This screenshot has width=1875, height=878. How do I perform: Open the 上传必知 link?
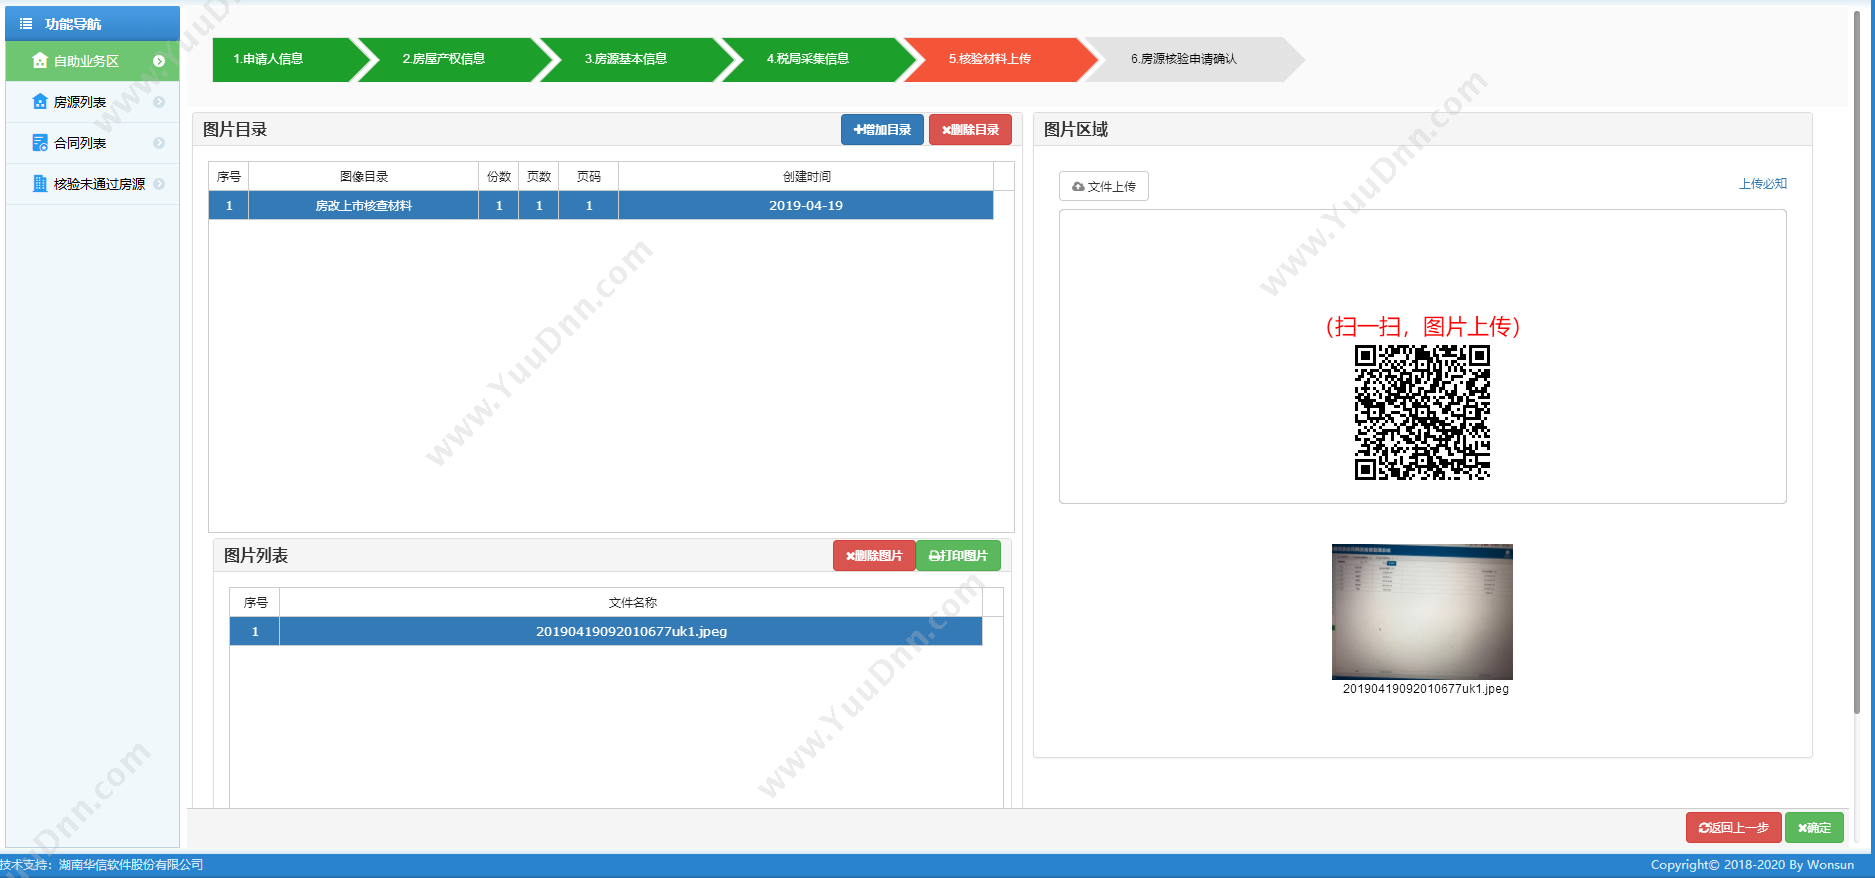tap(1763, 184)
